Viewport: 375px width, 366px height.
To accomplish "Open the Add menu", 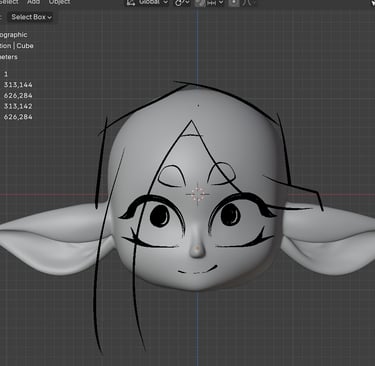I will point(33,2).
